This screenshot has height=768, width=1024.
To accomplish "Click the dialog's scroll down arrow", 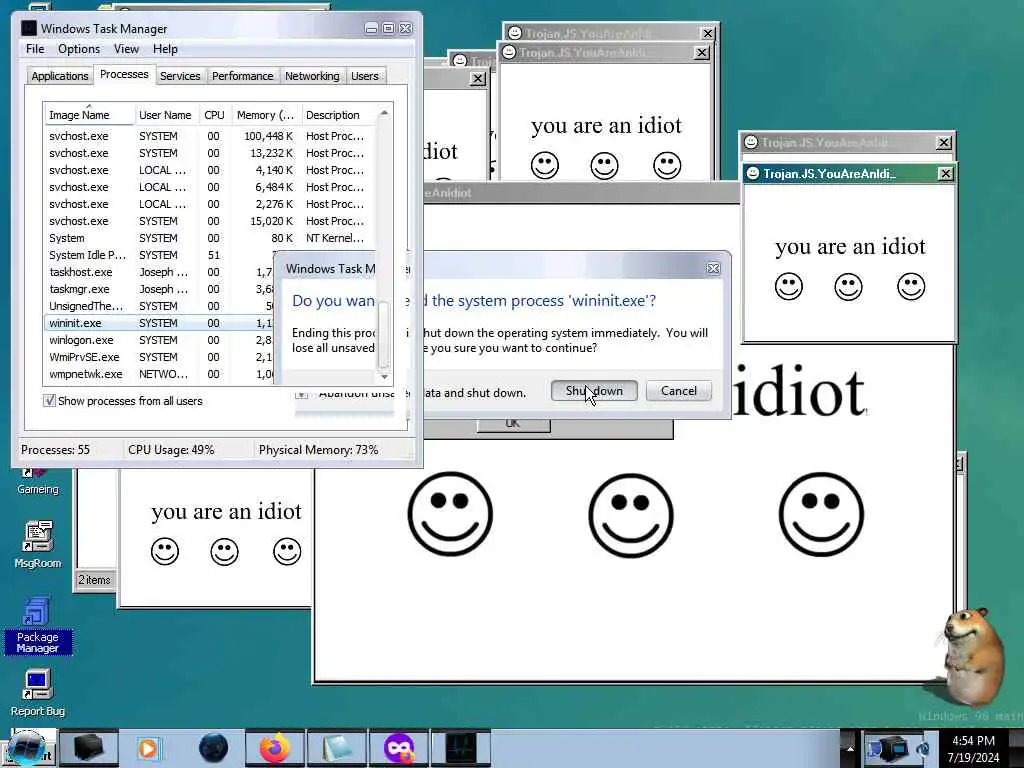I will point(384,376).
